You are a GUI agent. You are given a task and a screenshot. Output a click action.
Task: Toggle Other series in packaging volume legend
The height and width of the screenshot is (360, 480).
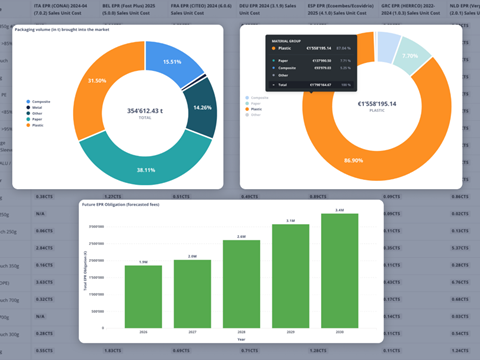(x=34, y=113)
